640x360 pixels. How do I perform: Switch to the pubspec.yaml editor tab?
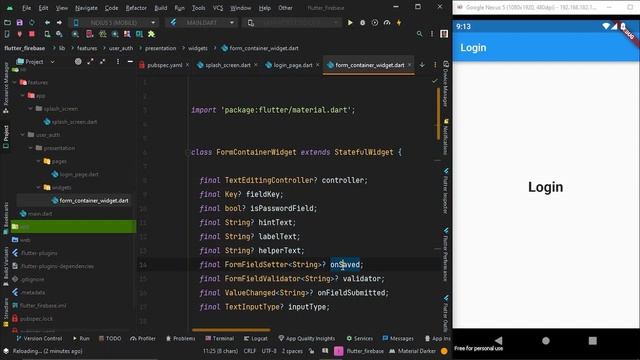coord(164,65)
